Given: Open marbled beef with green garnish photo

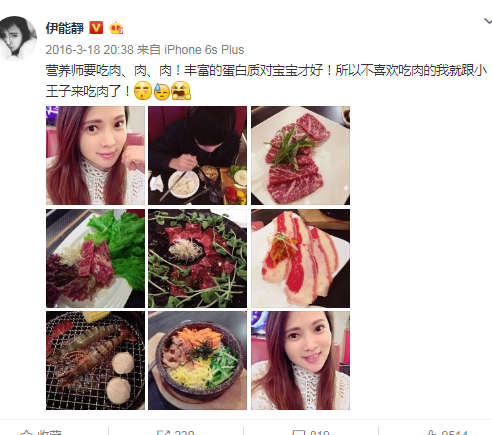Looking at the screenshot, I should [x=300, y=155].
